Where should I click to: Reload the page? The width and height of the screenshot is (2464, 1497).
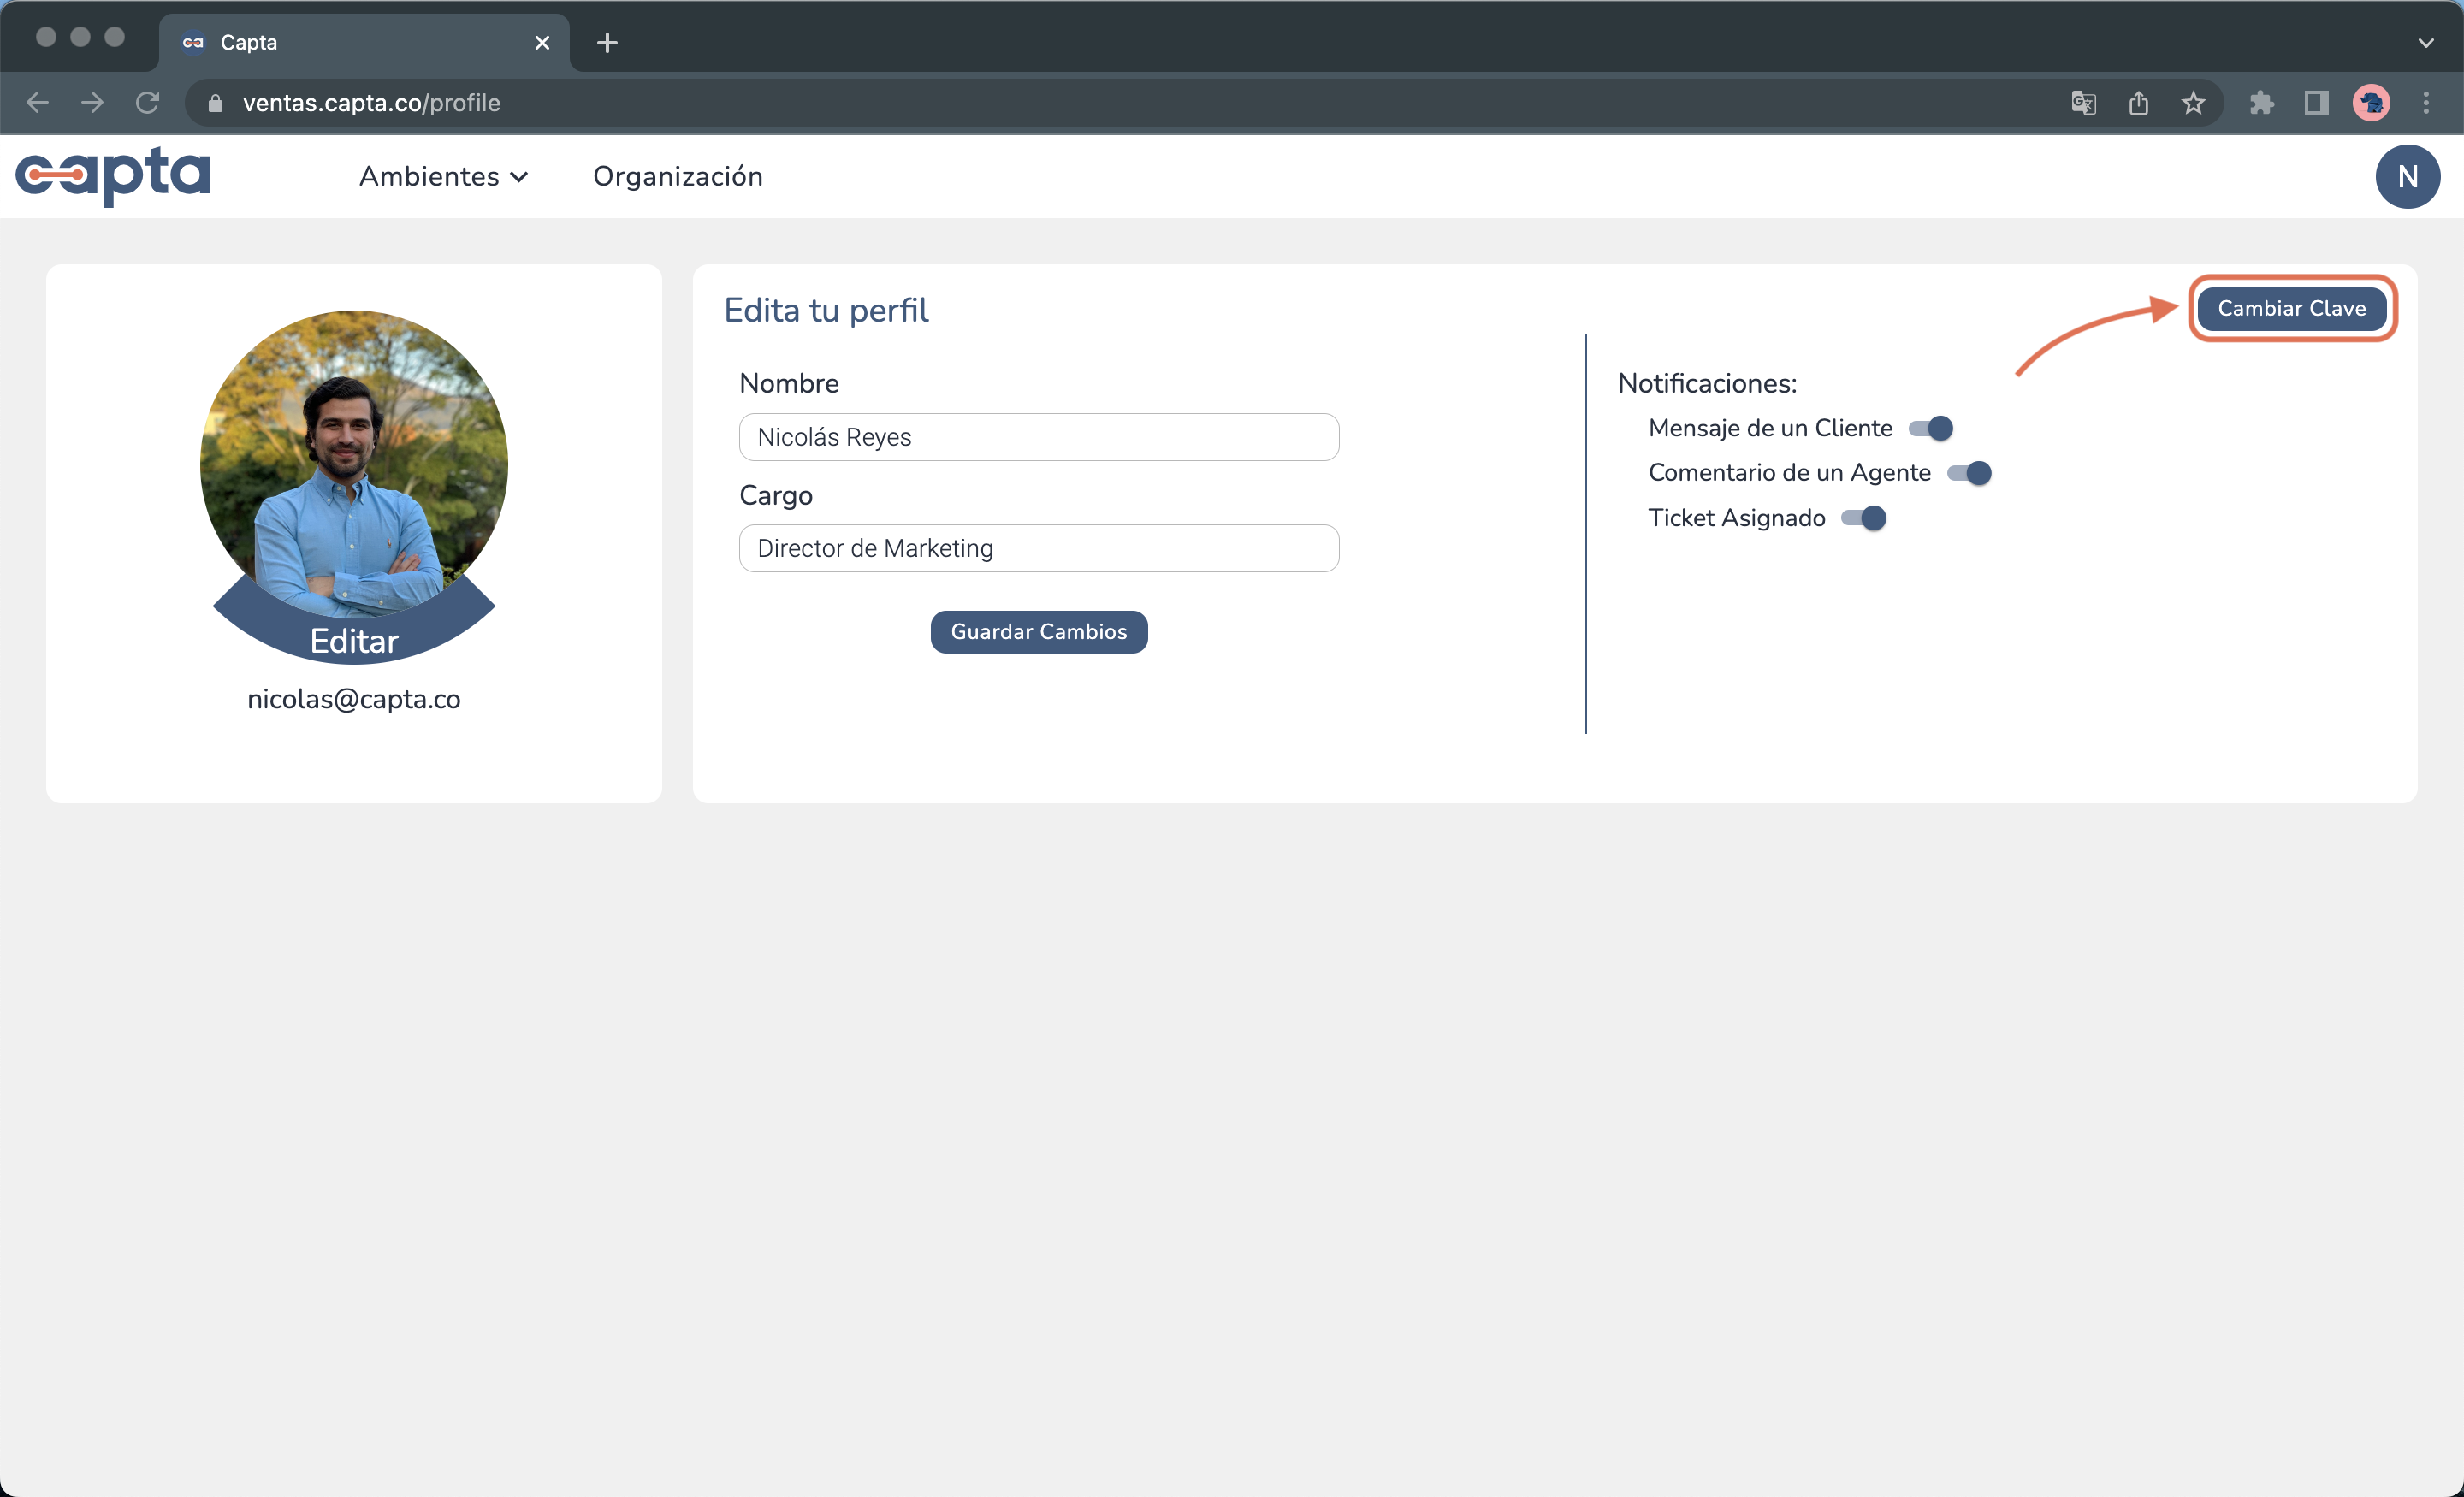[x=148, y=103]
